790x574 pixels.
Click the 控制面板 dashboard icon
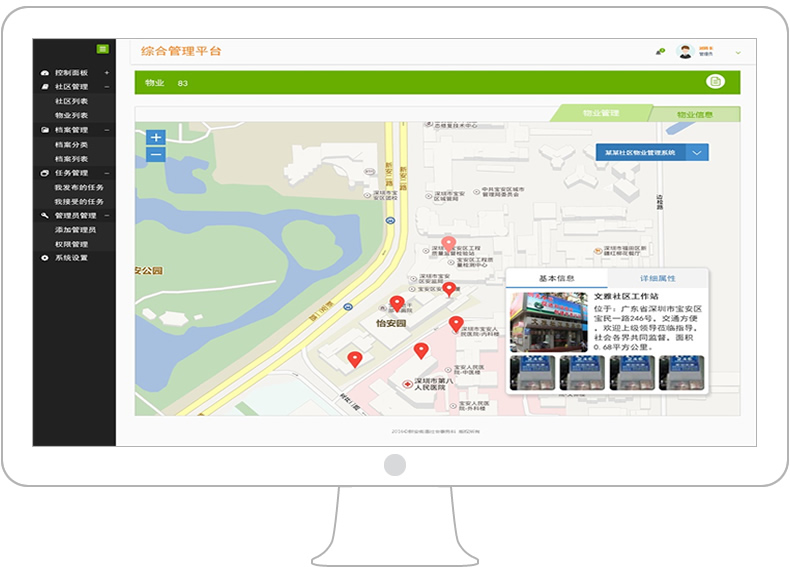click(x=44, y=73)
